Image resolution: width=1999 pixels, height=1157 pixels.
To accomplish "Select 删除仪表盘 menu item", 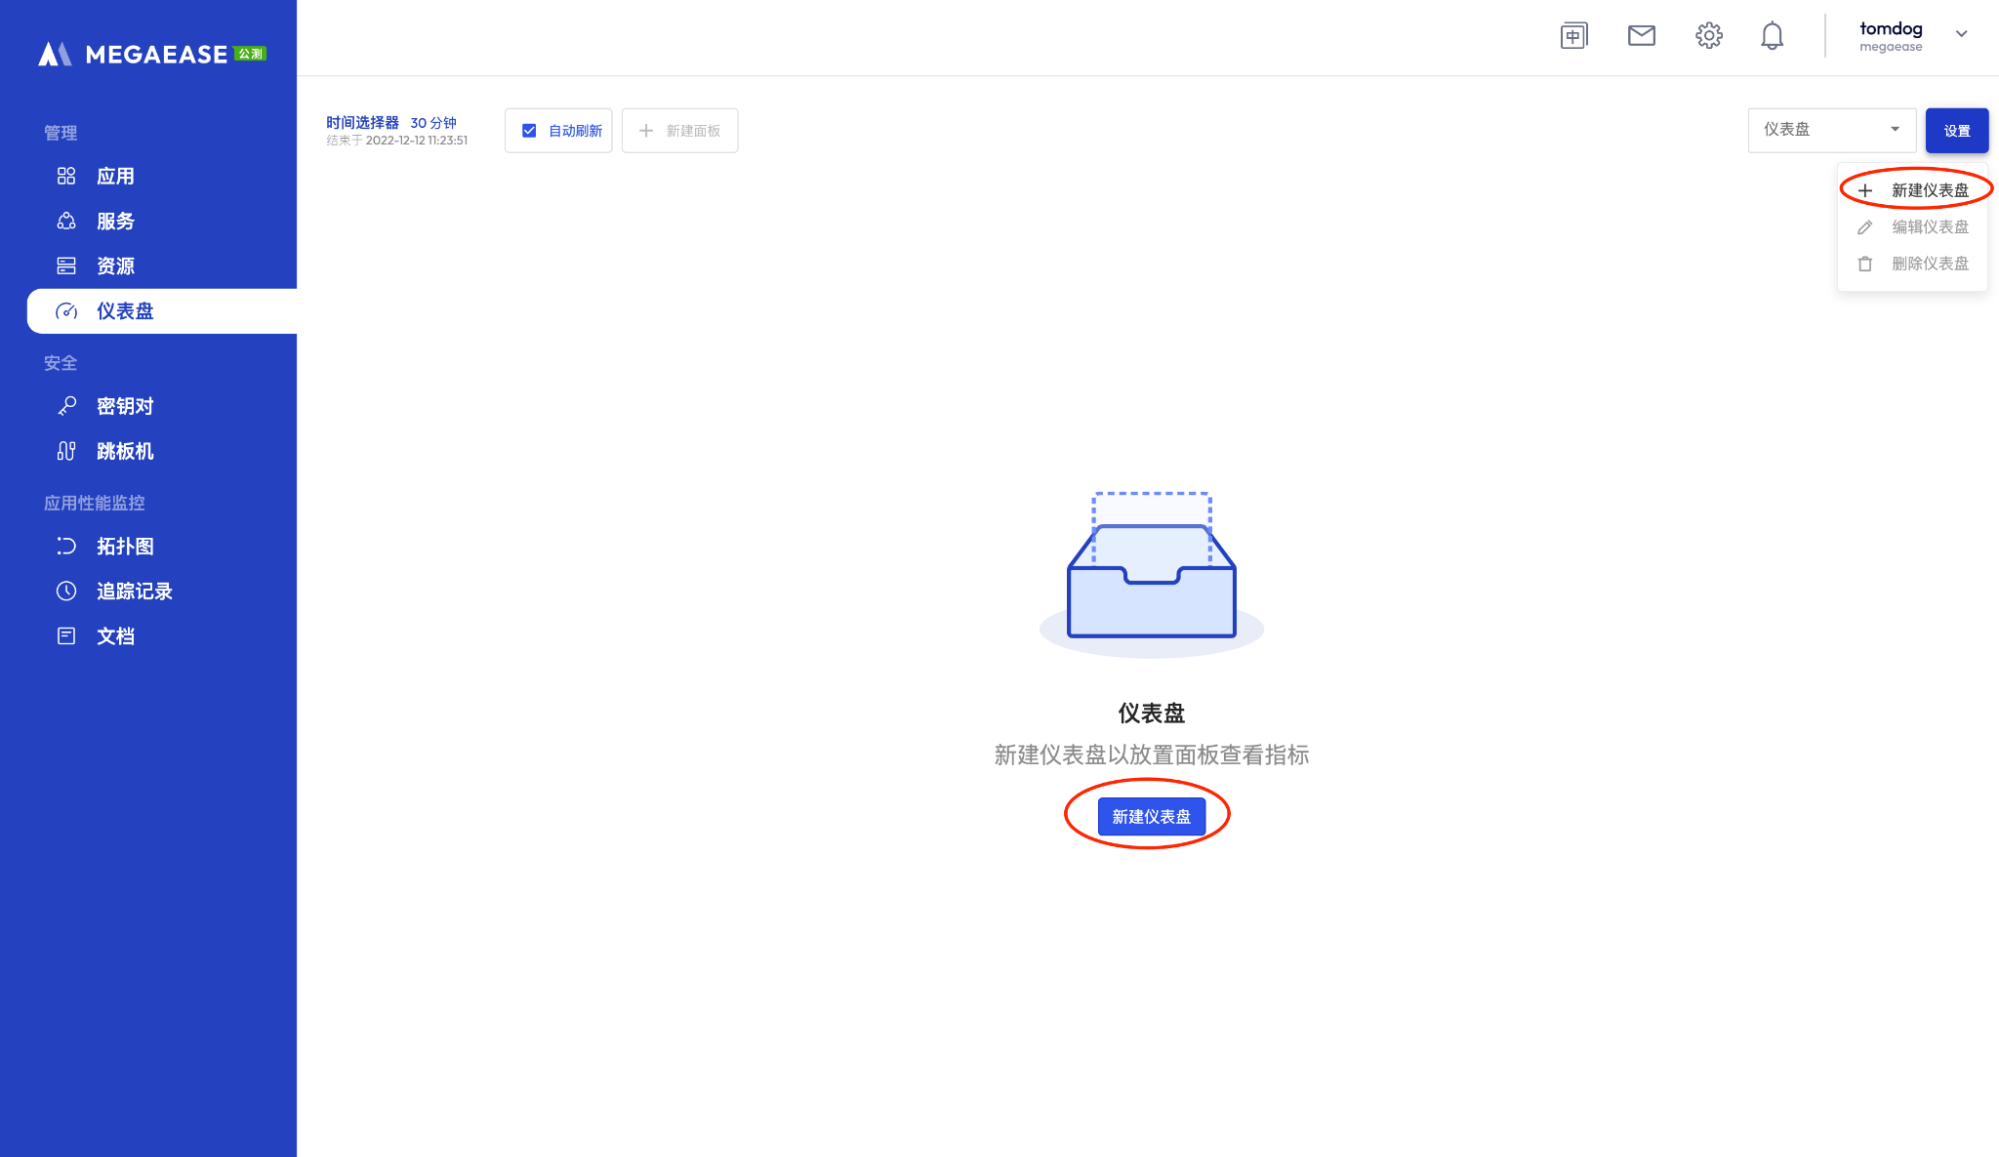I will (x=1912, y=264).
